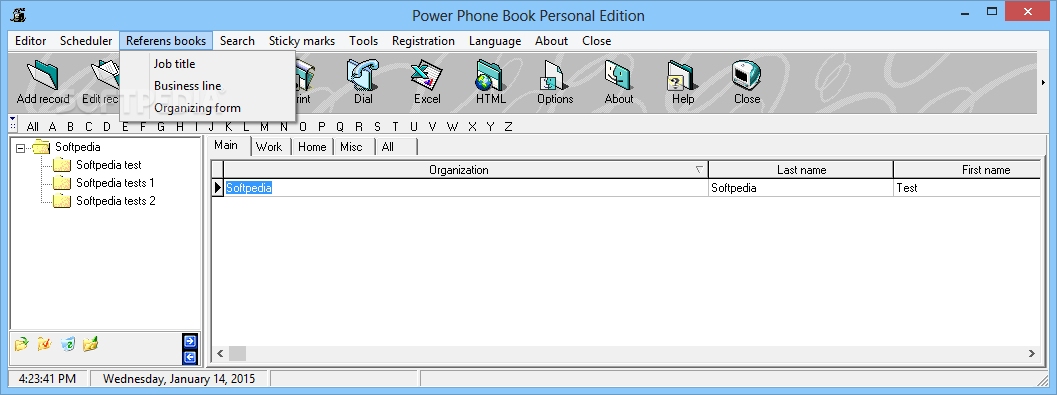Click the Edit record toolbar icon

pos(104,74)
